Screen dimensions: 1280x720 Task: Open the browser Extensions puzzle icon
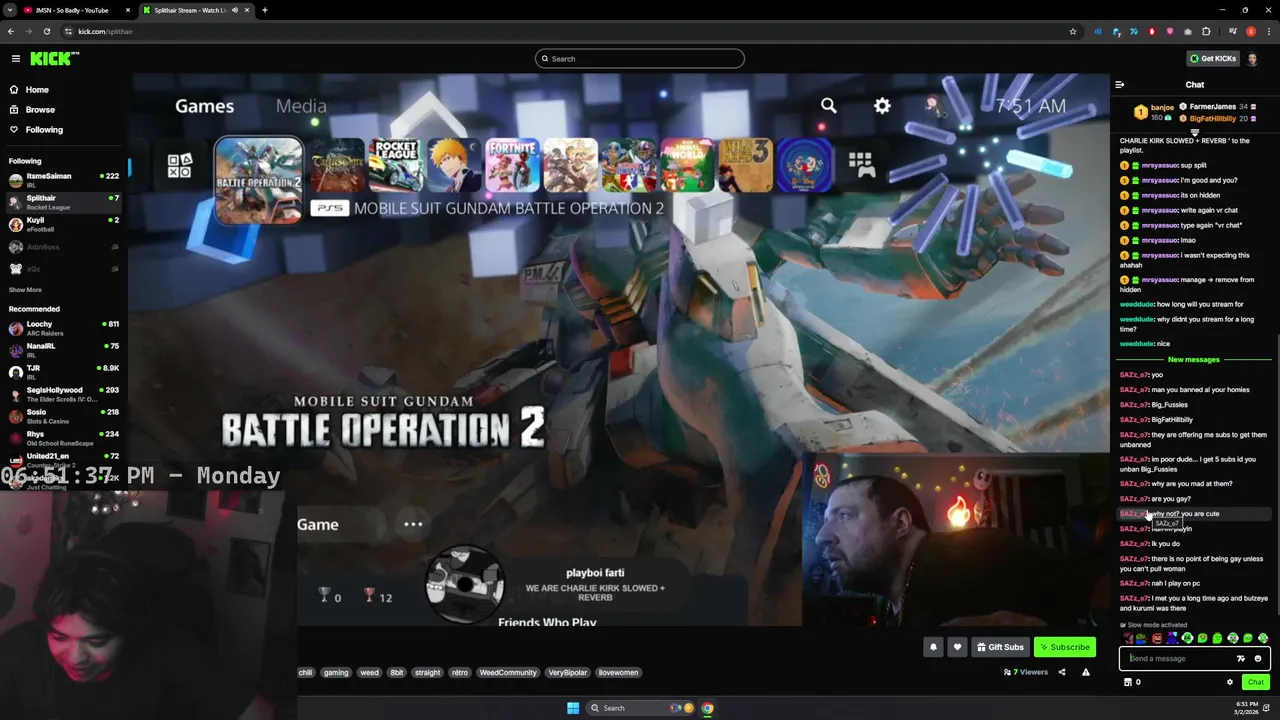(x=1206, y=31)
